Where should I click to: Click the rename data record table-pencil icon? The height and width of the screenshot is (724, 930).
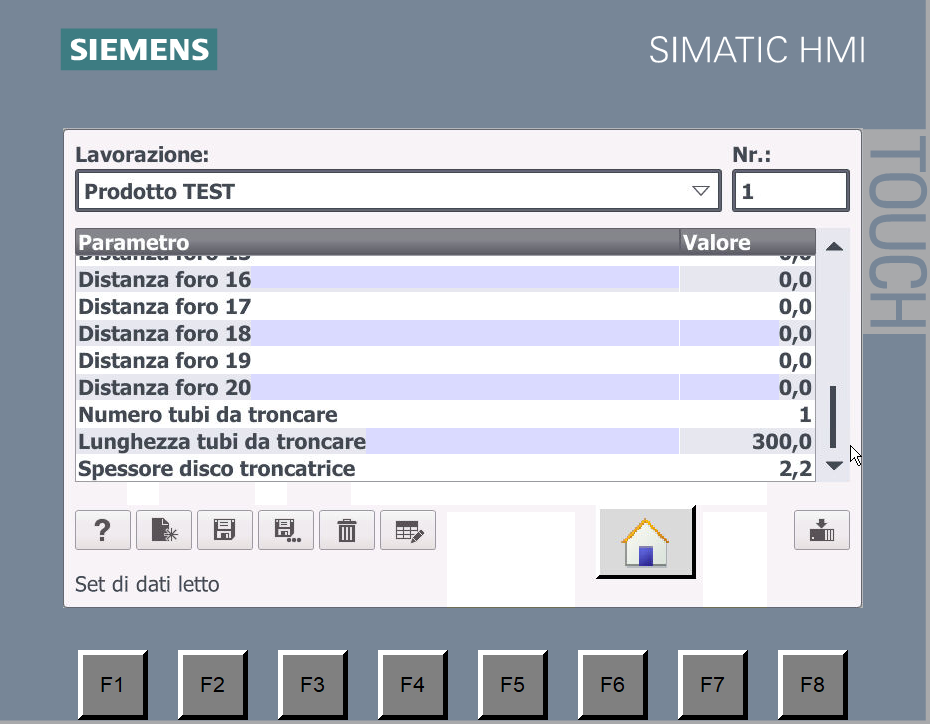pyautogui.click(x=408, y=530)
